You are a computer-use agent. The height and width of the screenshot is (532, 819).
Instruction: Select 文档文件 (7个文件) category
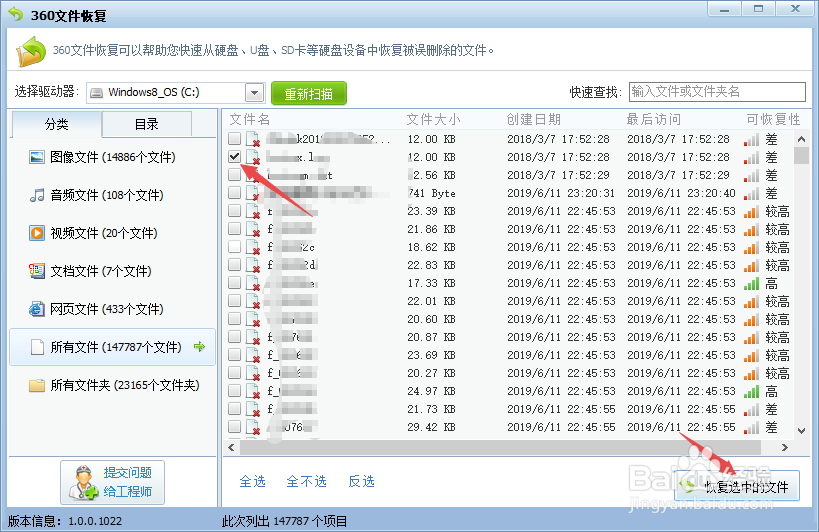[112, 271]
